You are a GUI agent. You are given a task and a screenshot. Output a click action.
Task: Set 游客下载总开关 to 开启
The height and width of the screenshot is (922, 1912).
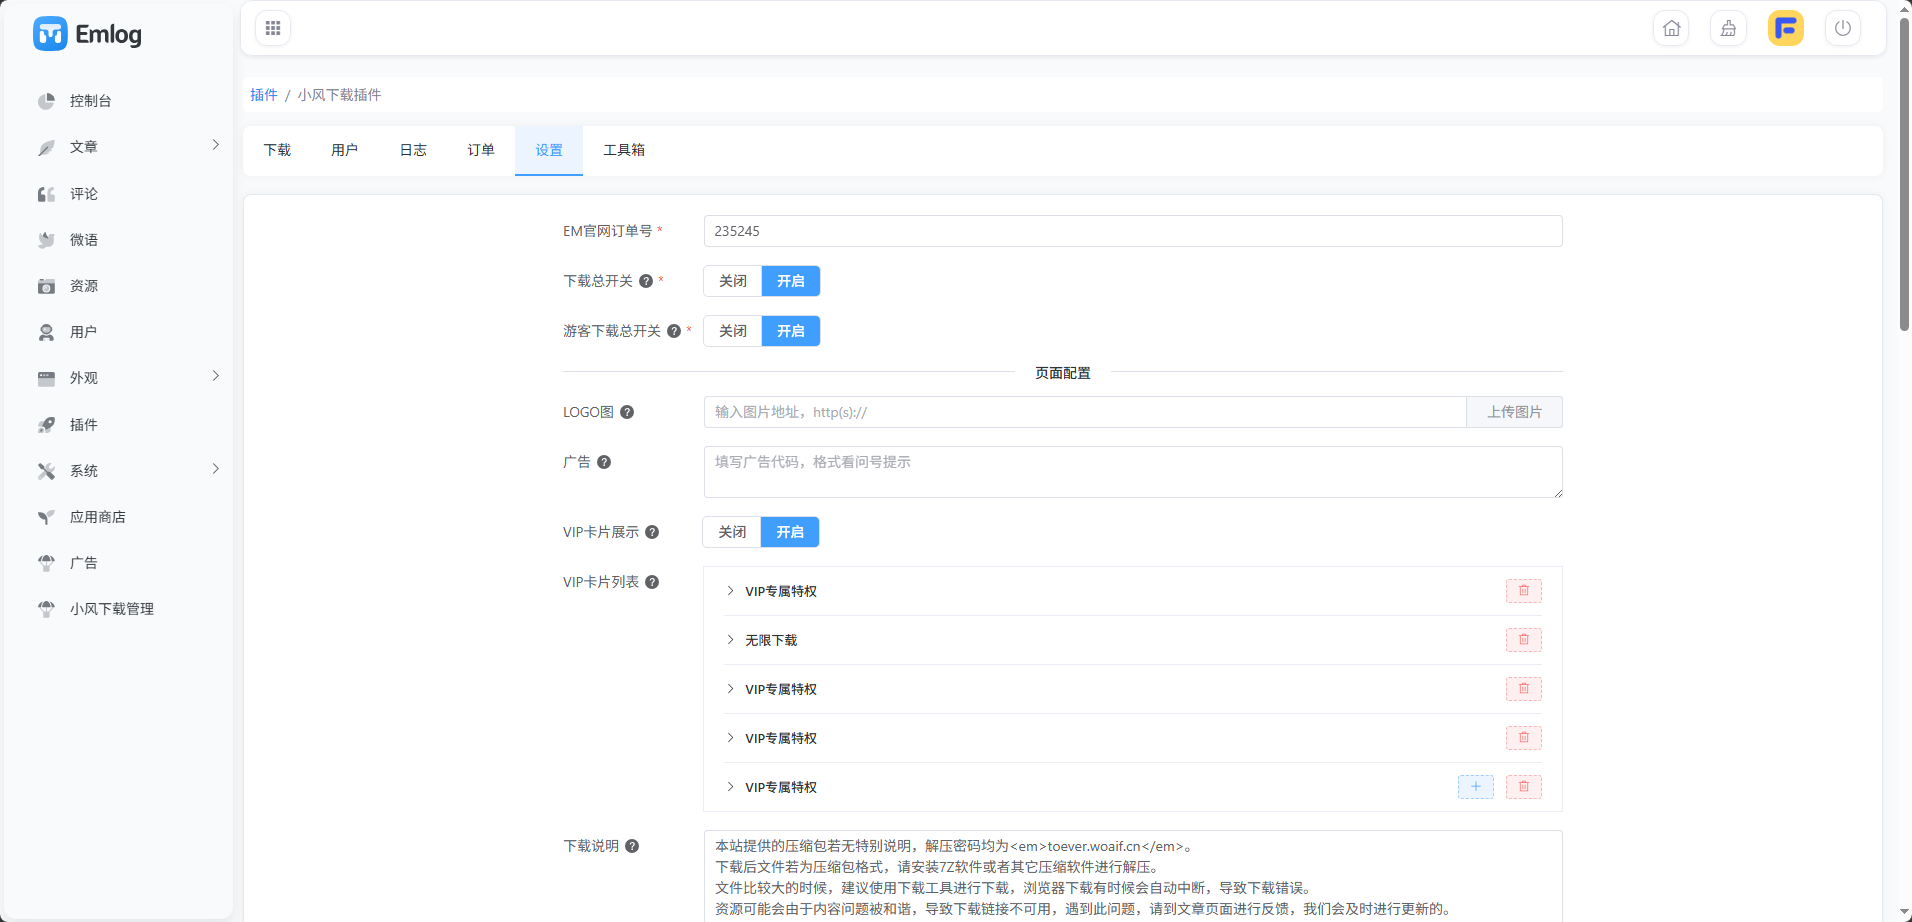coord(791,331)
